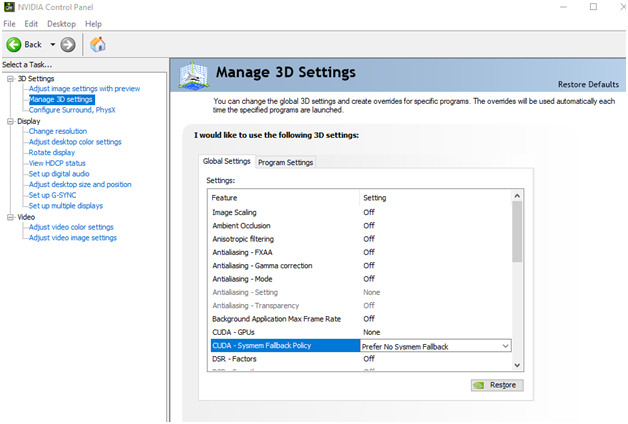Select Change resolution in task tree
Viewport: 628px width, 424px height.
[57, 131]
